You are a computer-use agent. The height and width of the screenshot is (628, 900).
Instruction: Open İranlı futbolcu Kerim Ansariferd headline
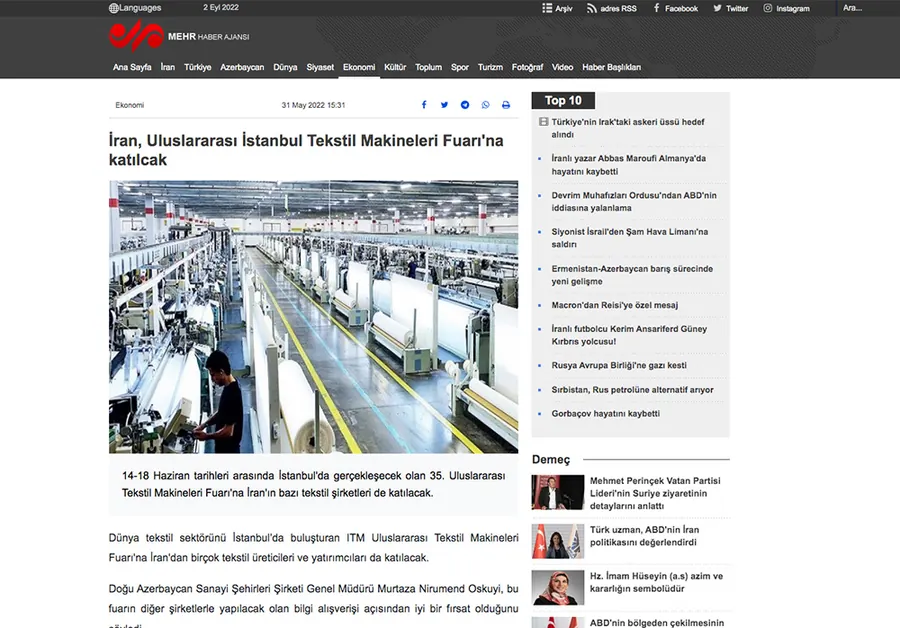[629, 335]
